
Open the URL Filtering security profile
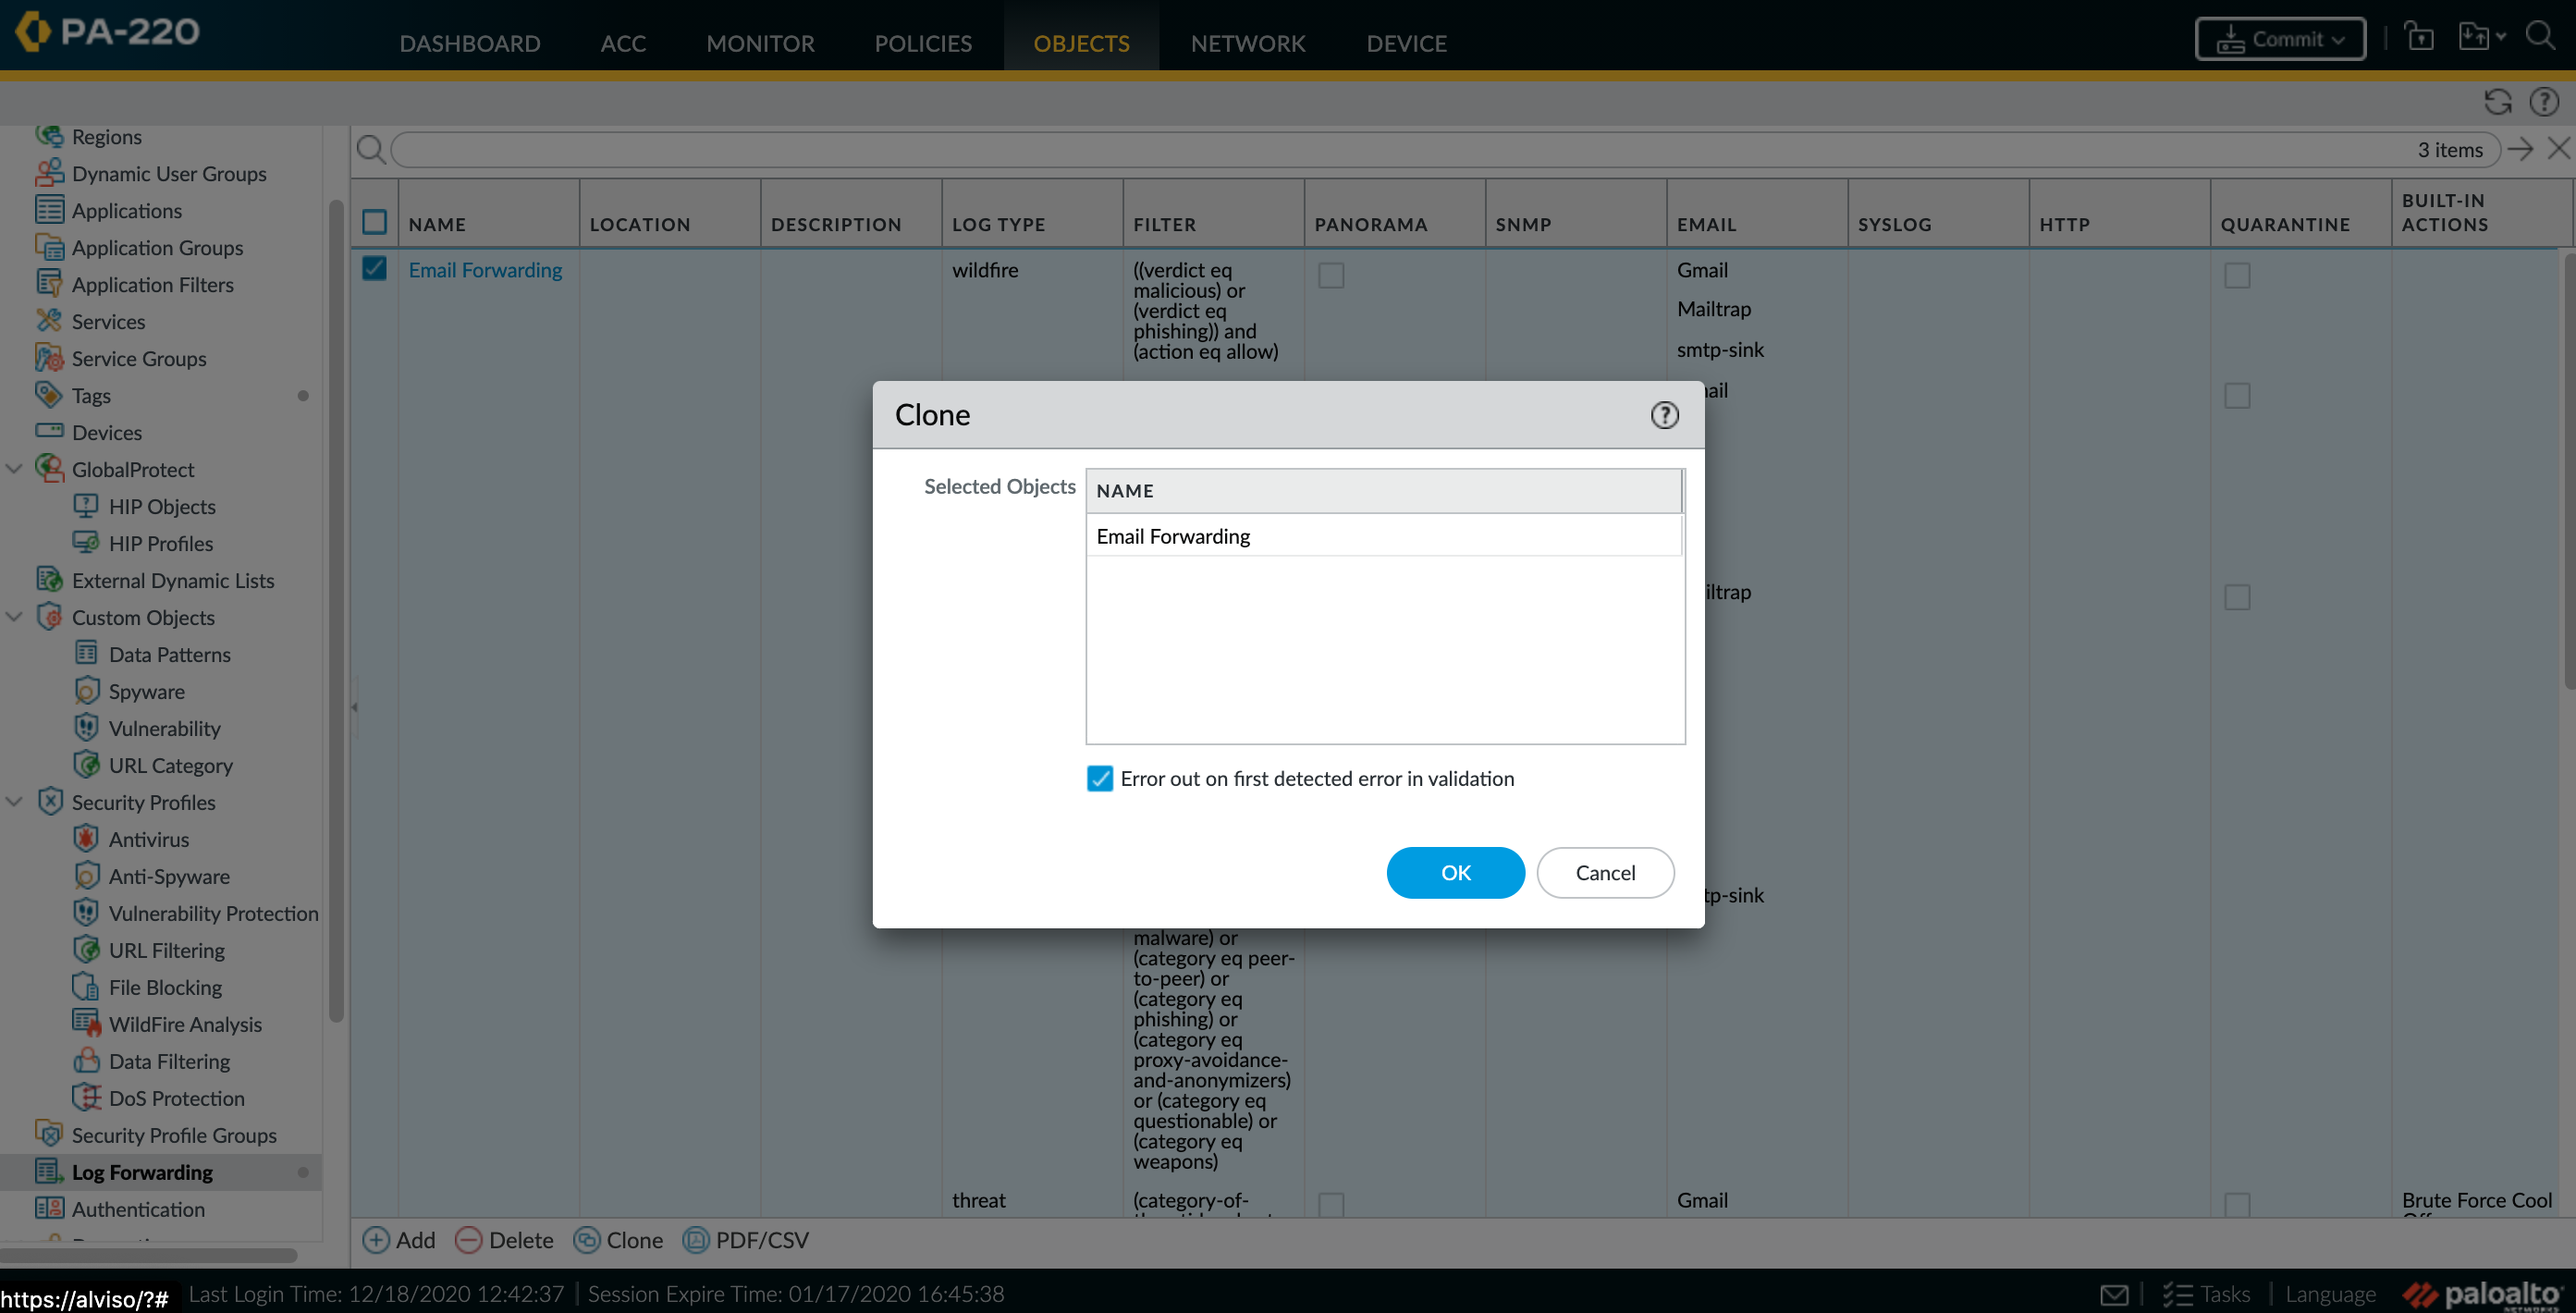(167, 950)
